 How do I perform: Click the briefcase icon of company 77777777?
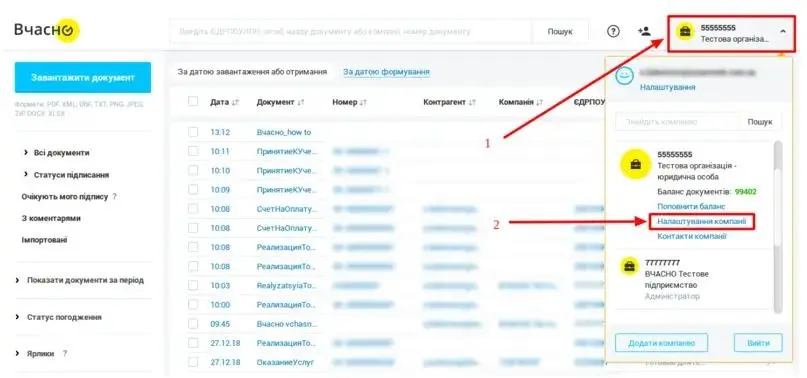[x=628, y=267]
